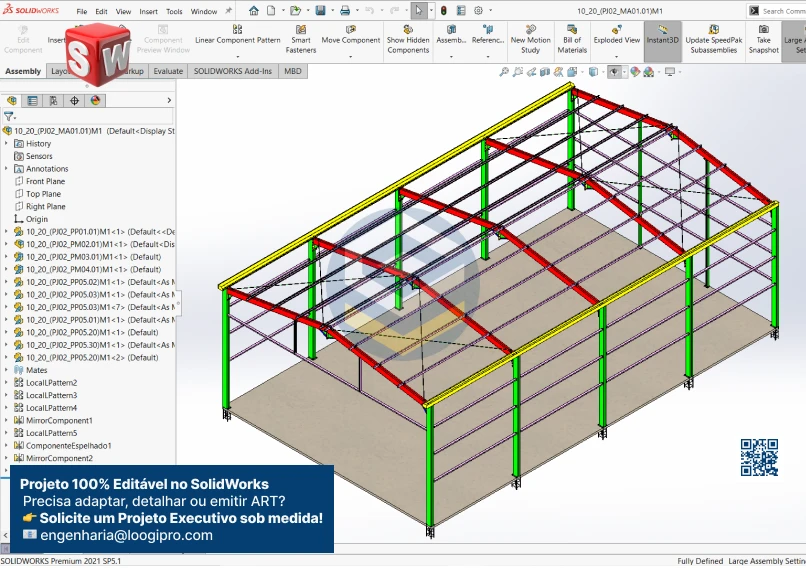Screen dimensions: 806x568
Task: Expand the History folder in tree
Action: [x=7, y=144]
